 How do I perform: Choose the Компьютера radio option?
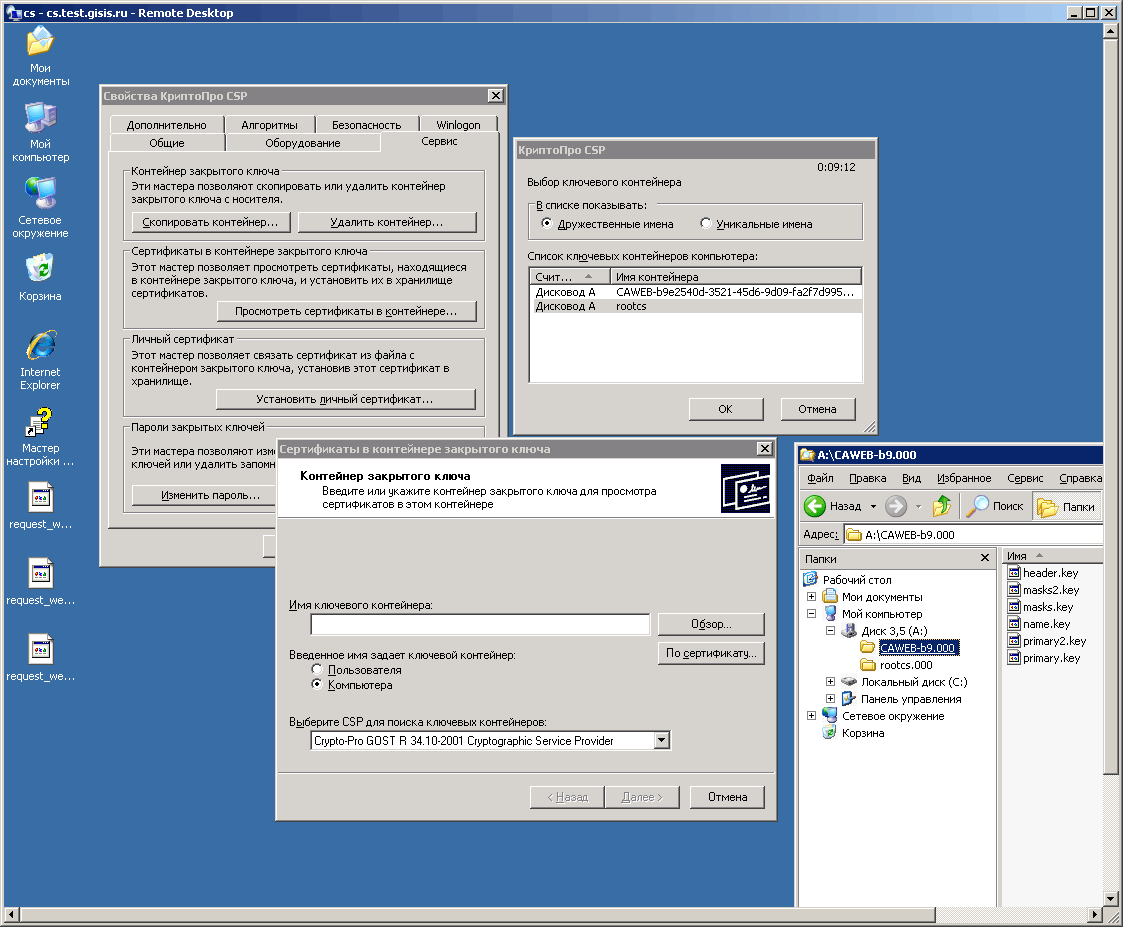click(x=317, y=684)
